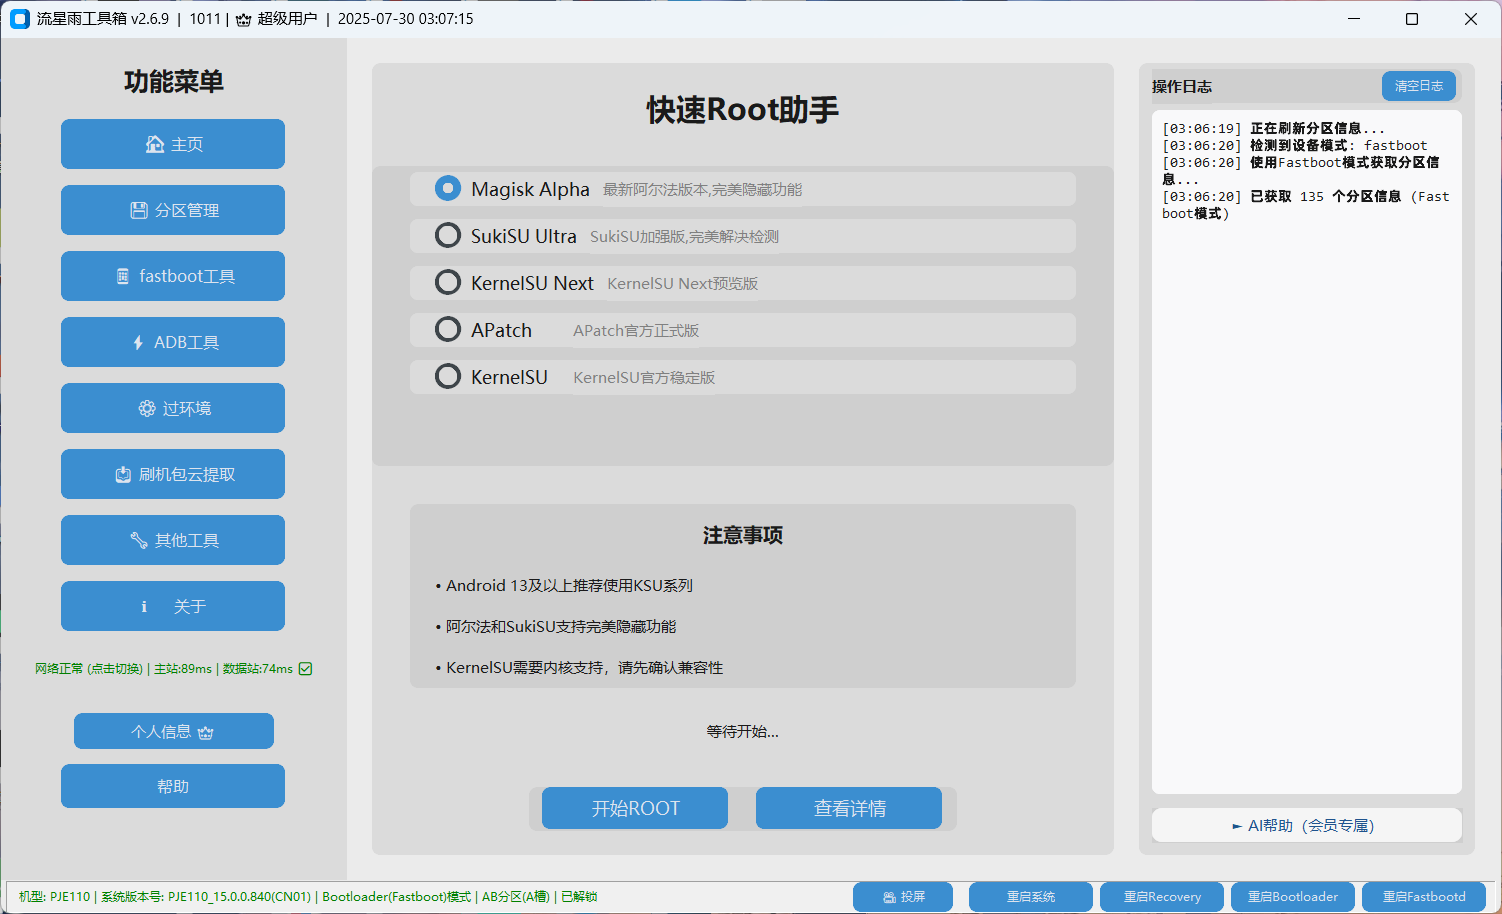Expand the AI帮助 member panel

pyautogui.click(x=1305, y=825)
